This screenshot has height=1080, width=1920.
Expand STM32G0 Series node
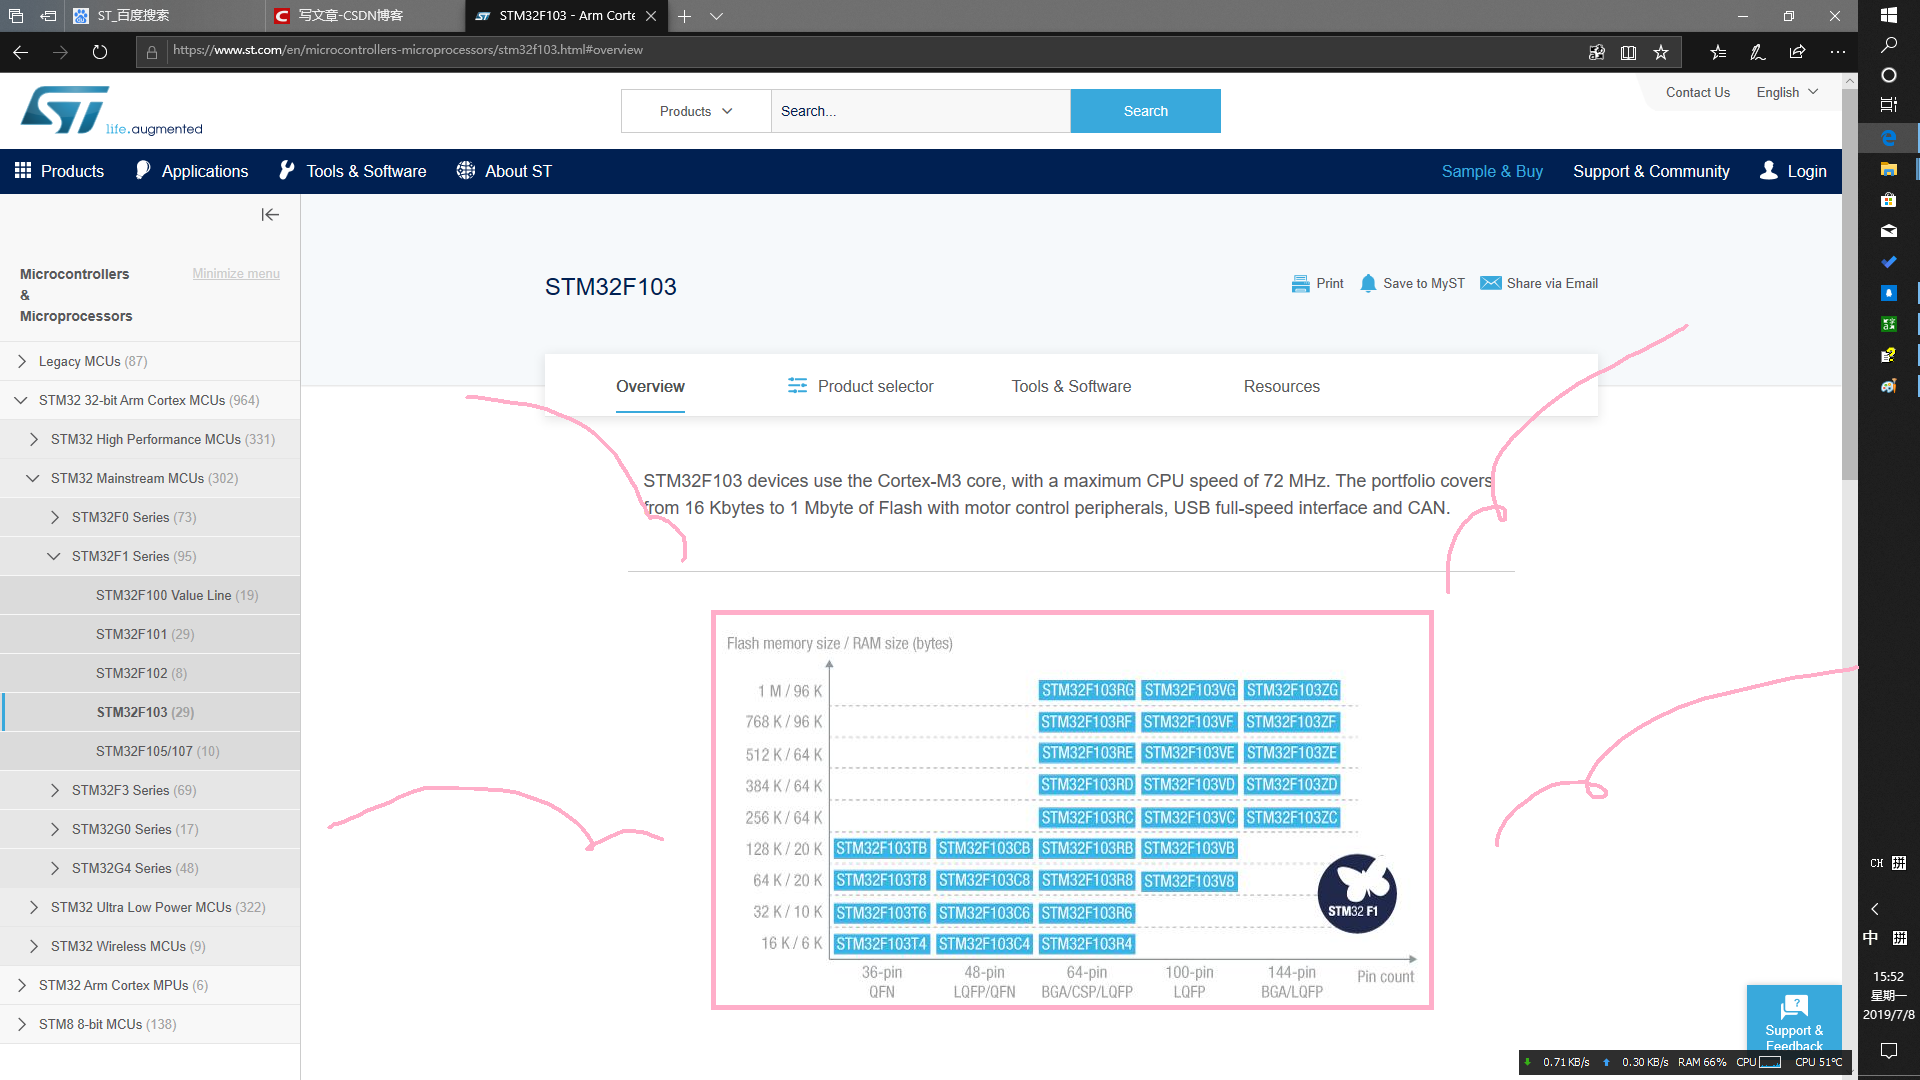point(55,829)
